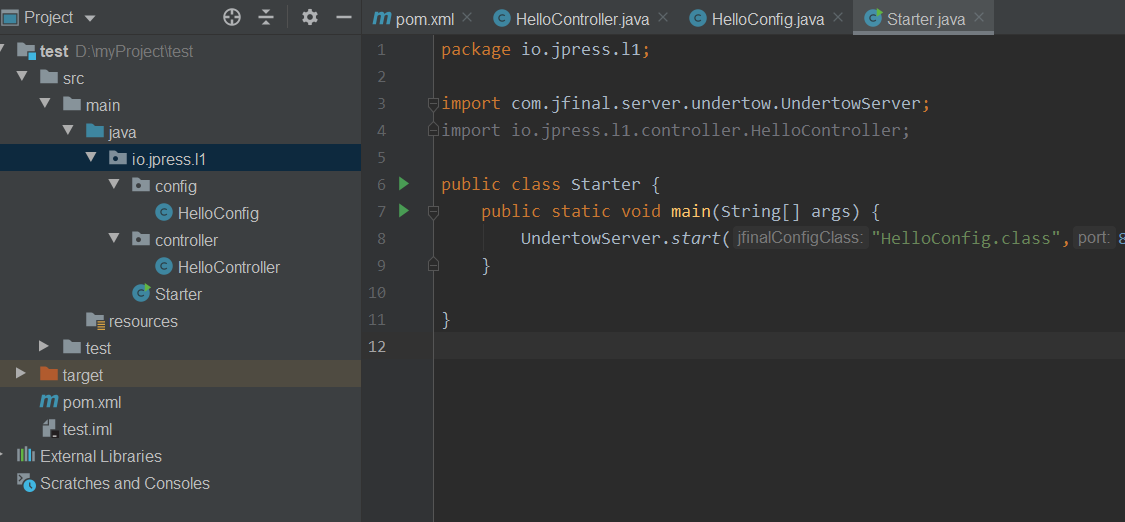Image resolution: width=1125 pixels, height=522 pixels.
Task: Click the jfinalConfigClass parameter hint
Action: pos(800,239)
